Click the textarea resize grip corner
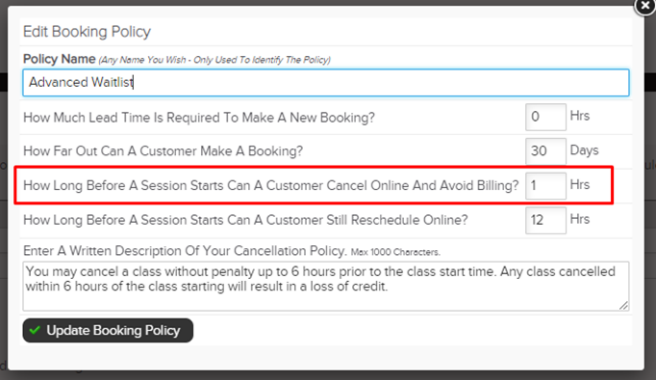The height and width of the screenshot is (380, 656). [x=623, y=306]
